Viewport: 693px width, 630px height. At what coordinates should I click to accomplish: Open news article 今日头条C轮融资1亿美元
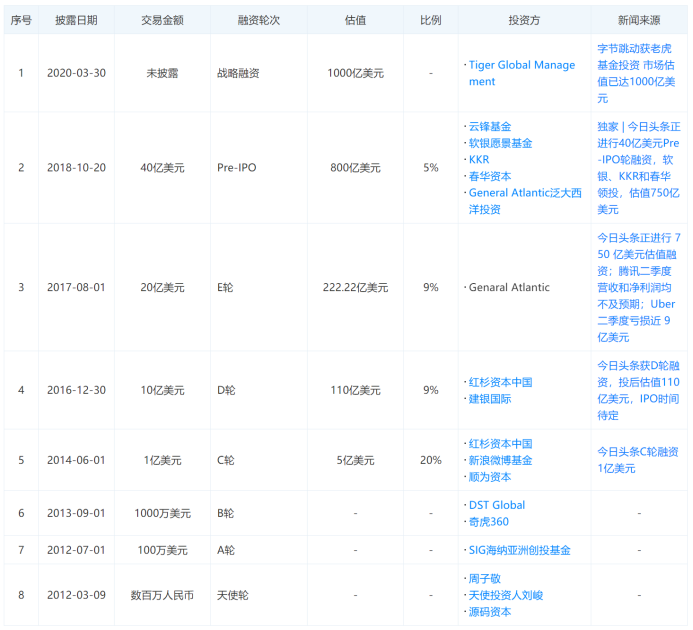coord(638,460)
